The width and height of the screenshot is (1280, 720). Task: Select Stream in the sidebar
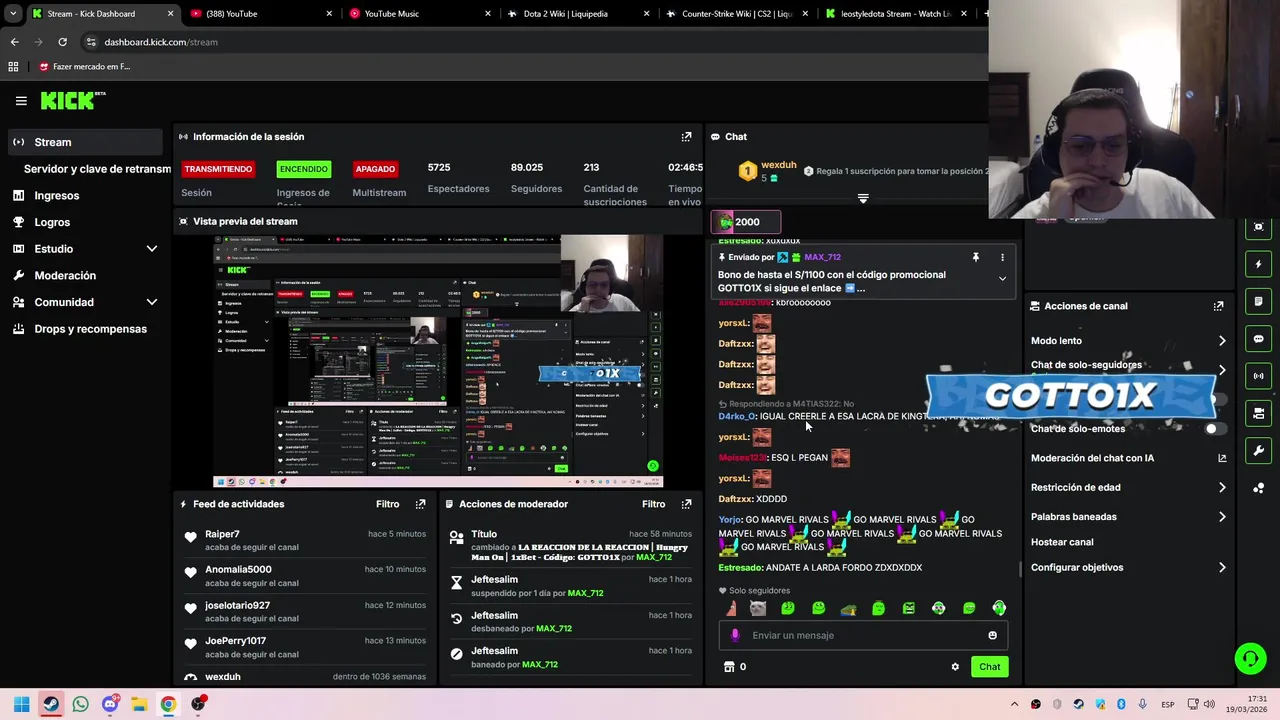(x=85, y=142)
